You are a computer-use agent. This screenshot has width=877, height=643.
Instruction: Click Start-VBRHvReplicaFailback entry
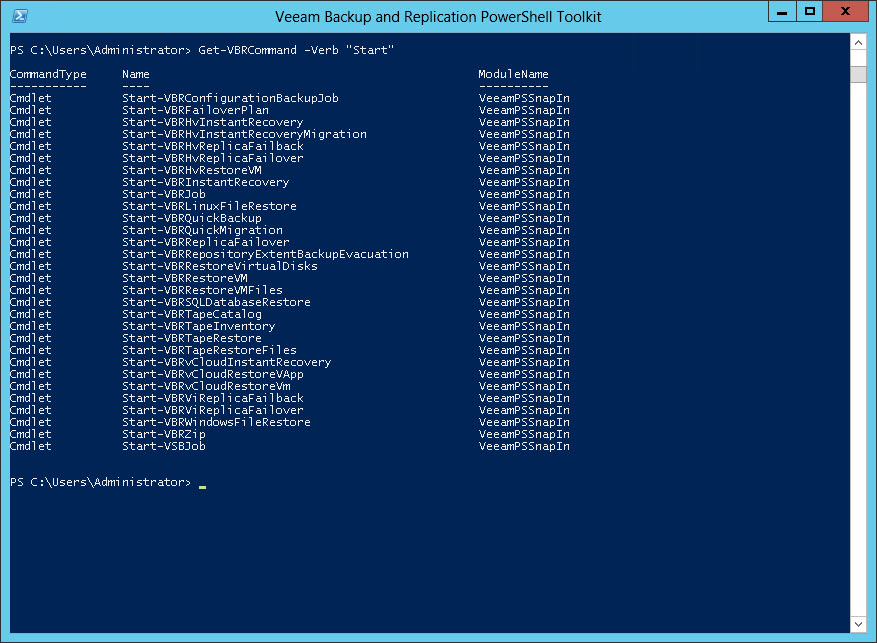(213, 146)
